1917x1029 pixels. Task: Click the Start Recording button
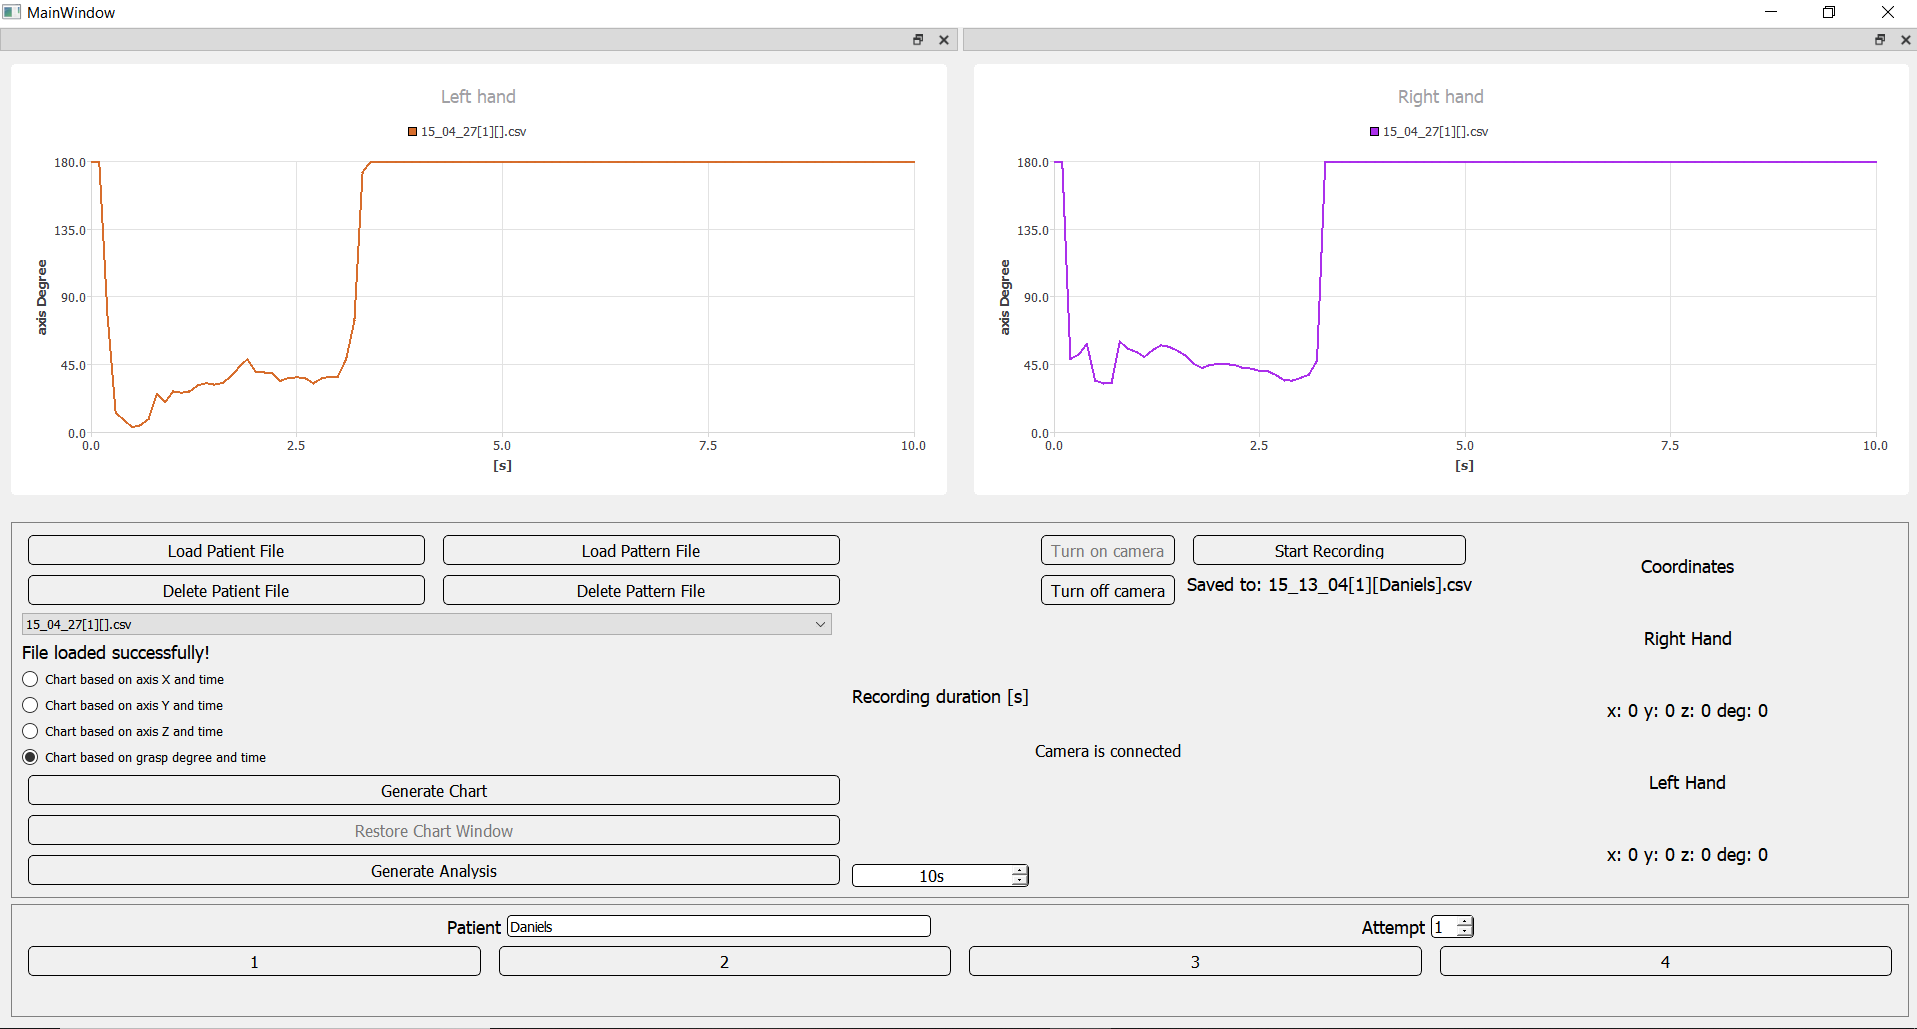tap(1329, 551)
